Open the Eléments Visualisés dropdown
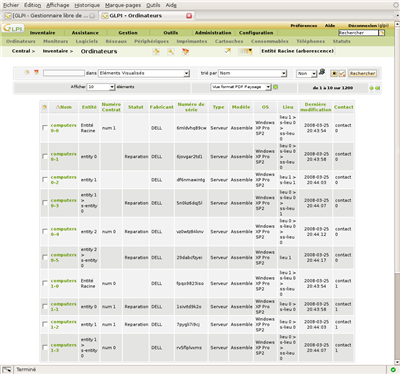400x374 pixels. [144, 73]
